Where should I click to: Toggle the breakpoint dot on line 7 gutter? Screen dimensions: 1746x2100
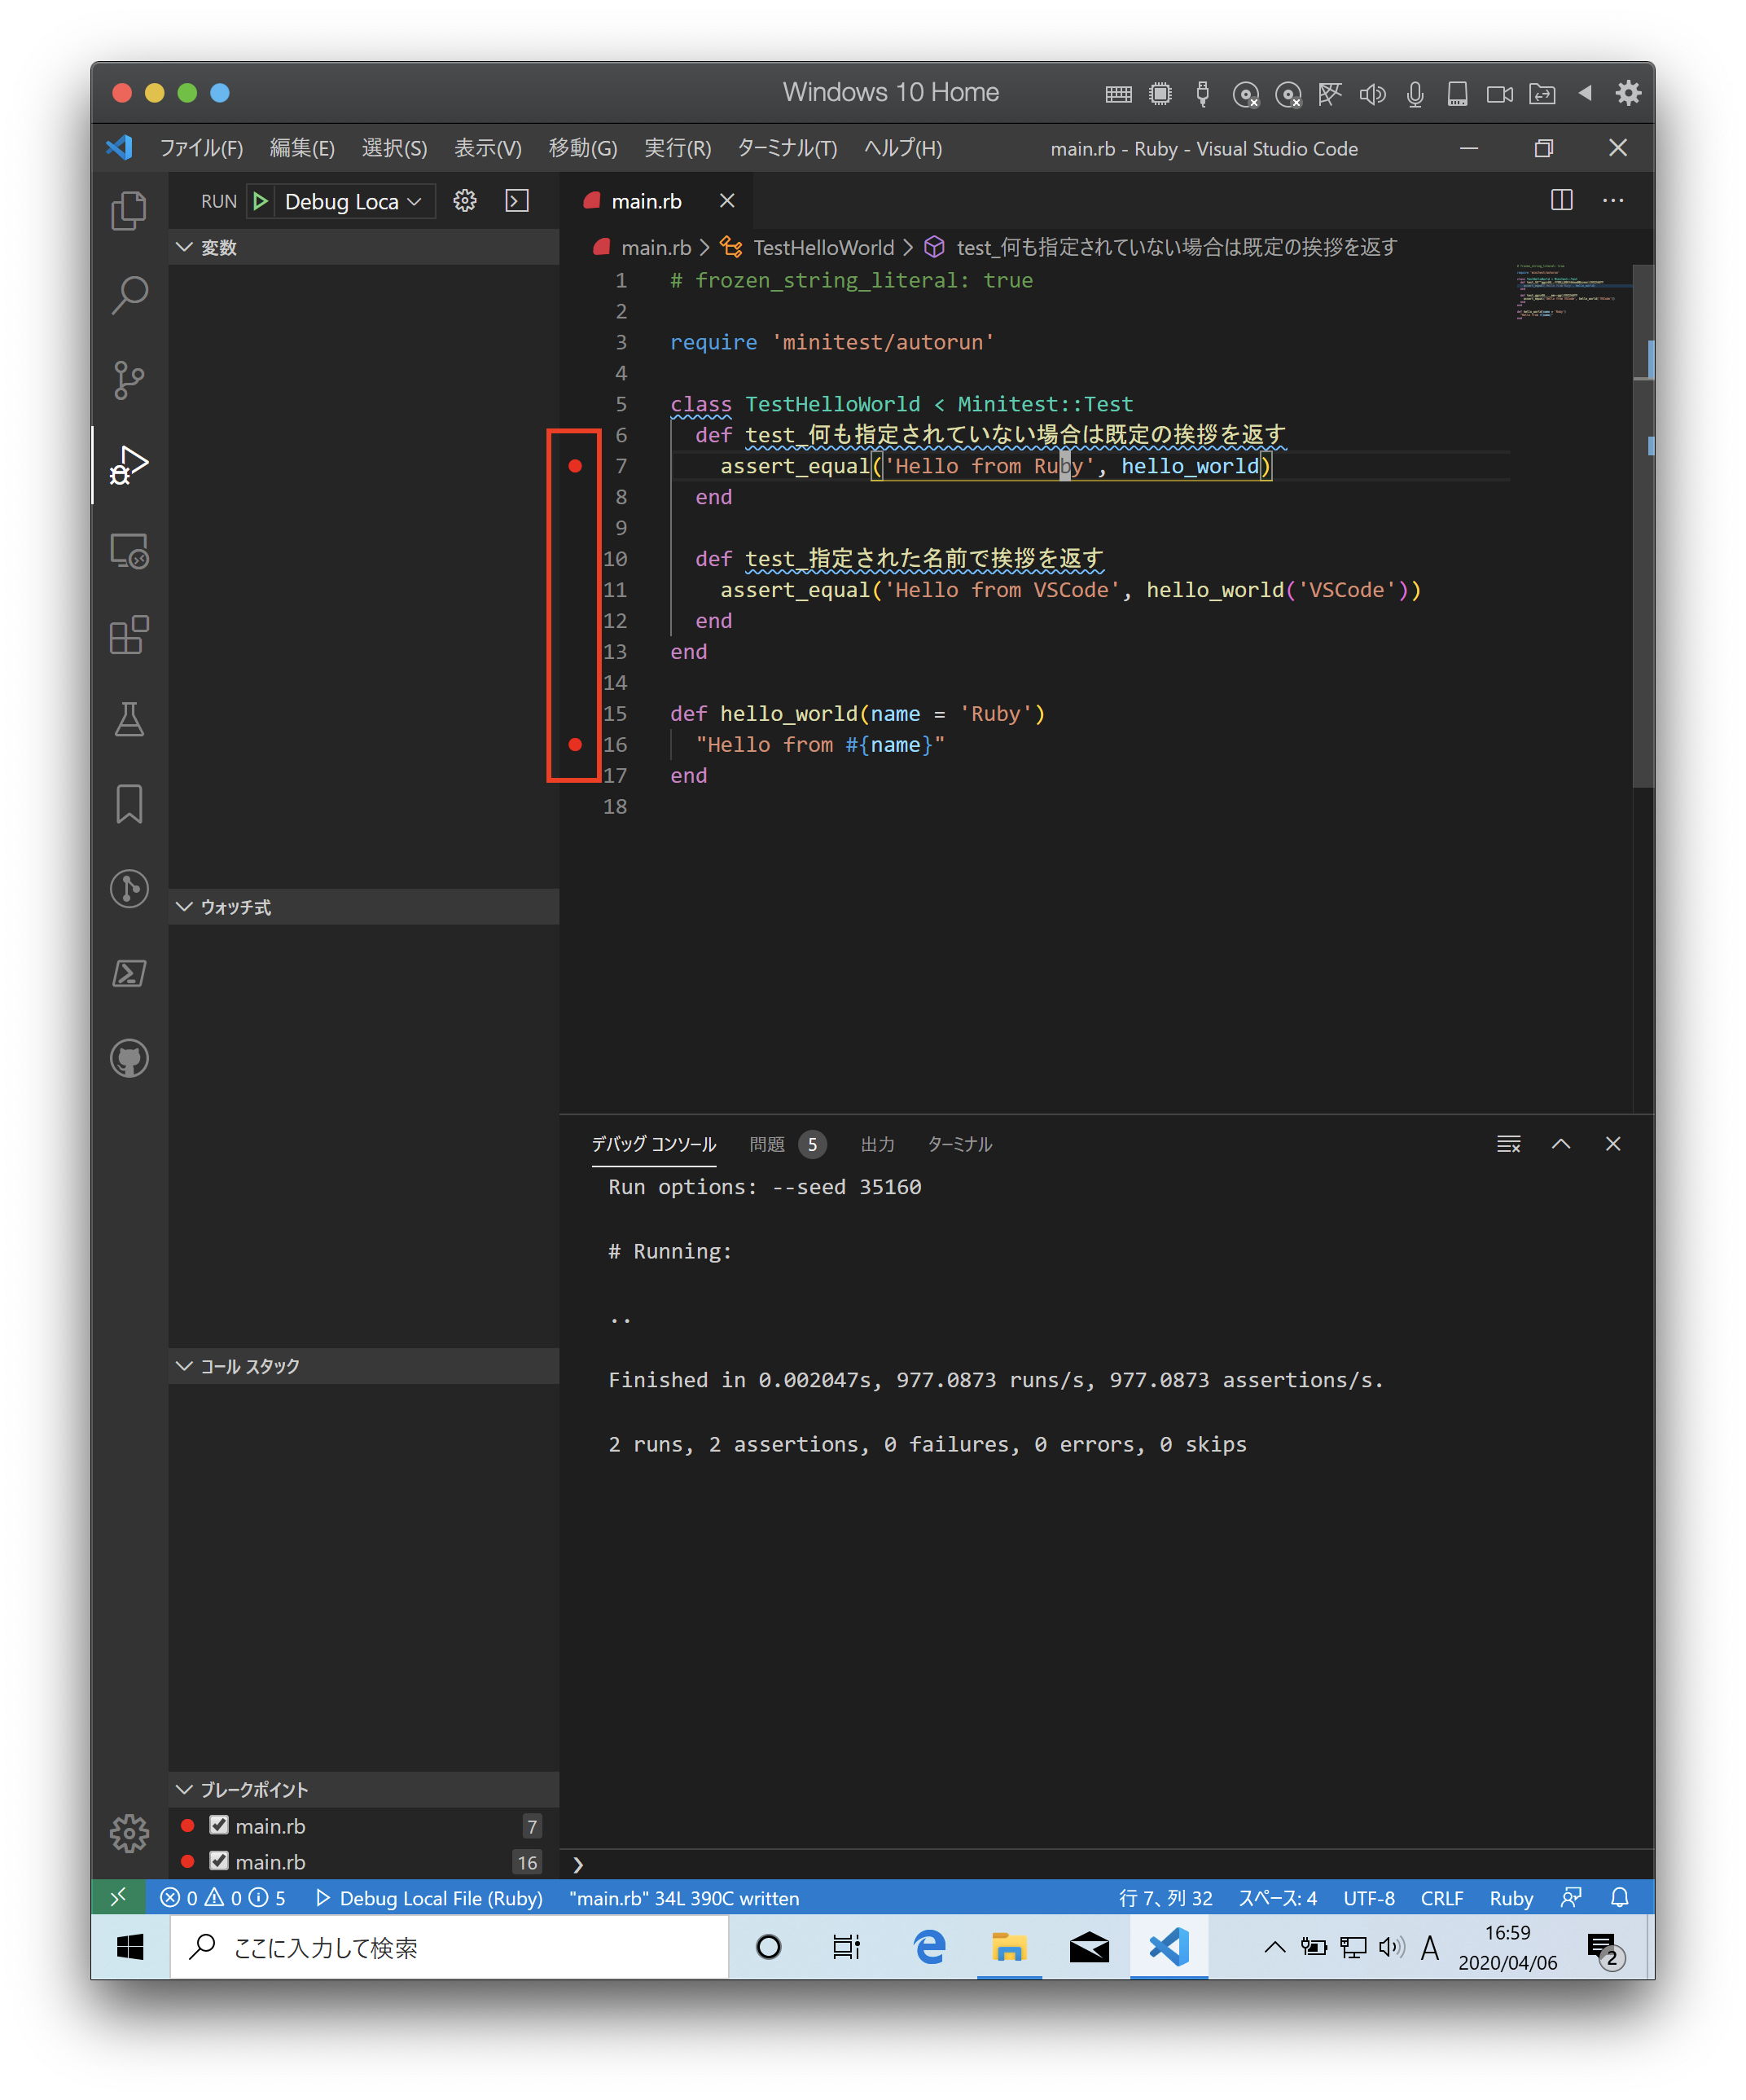(x=576, y=465)
